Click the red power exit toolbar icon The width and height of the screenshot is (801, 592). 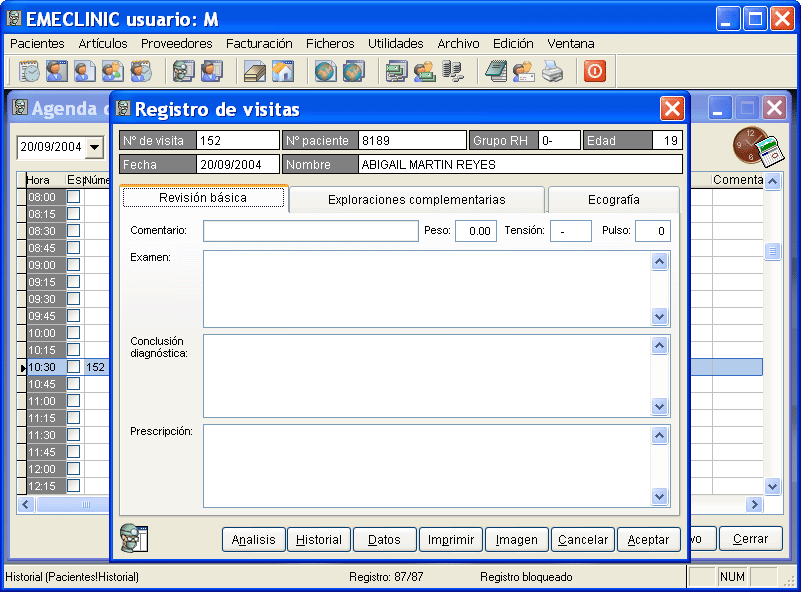[595, 71]
